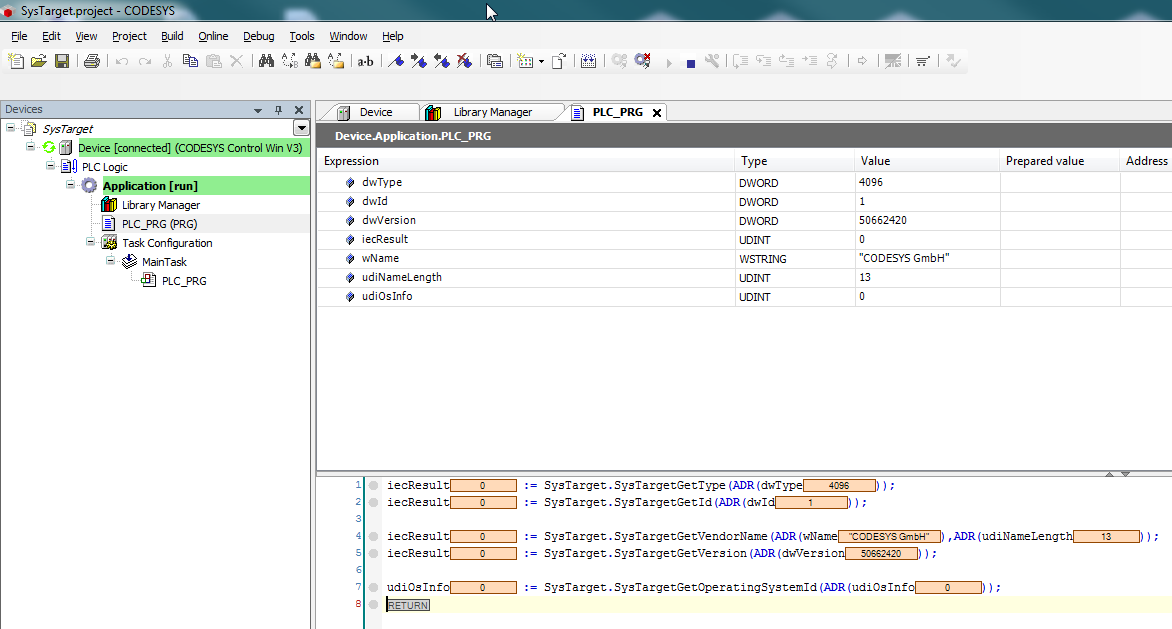Select MainTask in the device tree
The width and height of the screenshot is (1172, 629).
click(x=164, y=262)
